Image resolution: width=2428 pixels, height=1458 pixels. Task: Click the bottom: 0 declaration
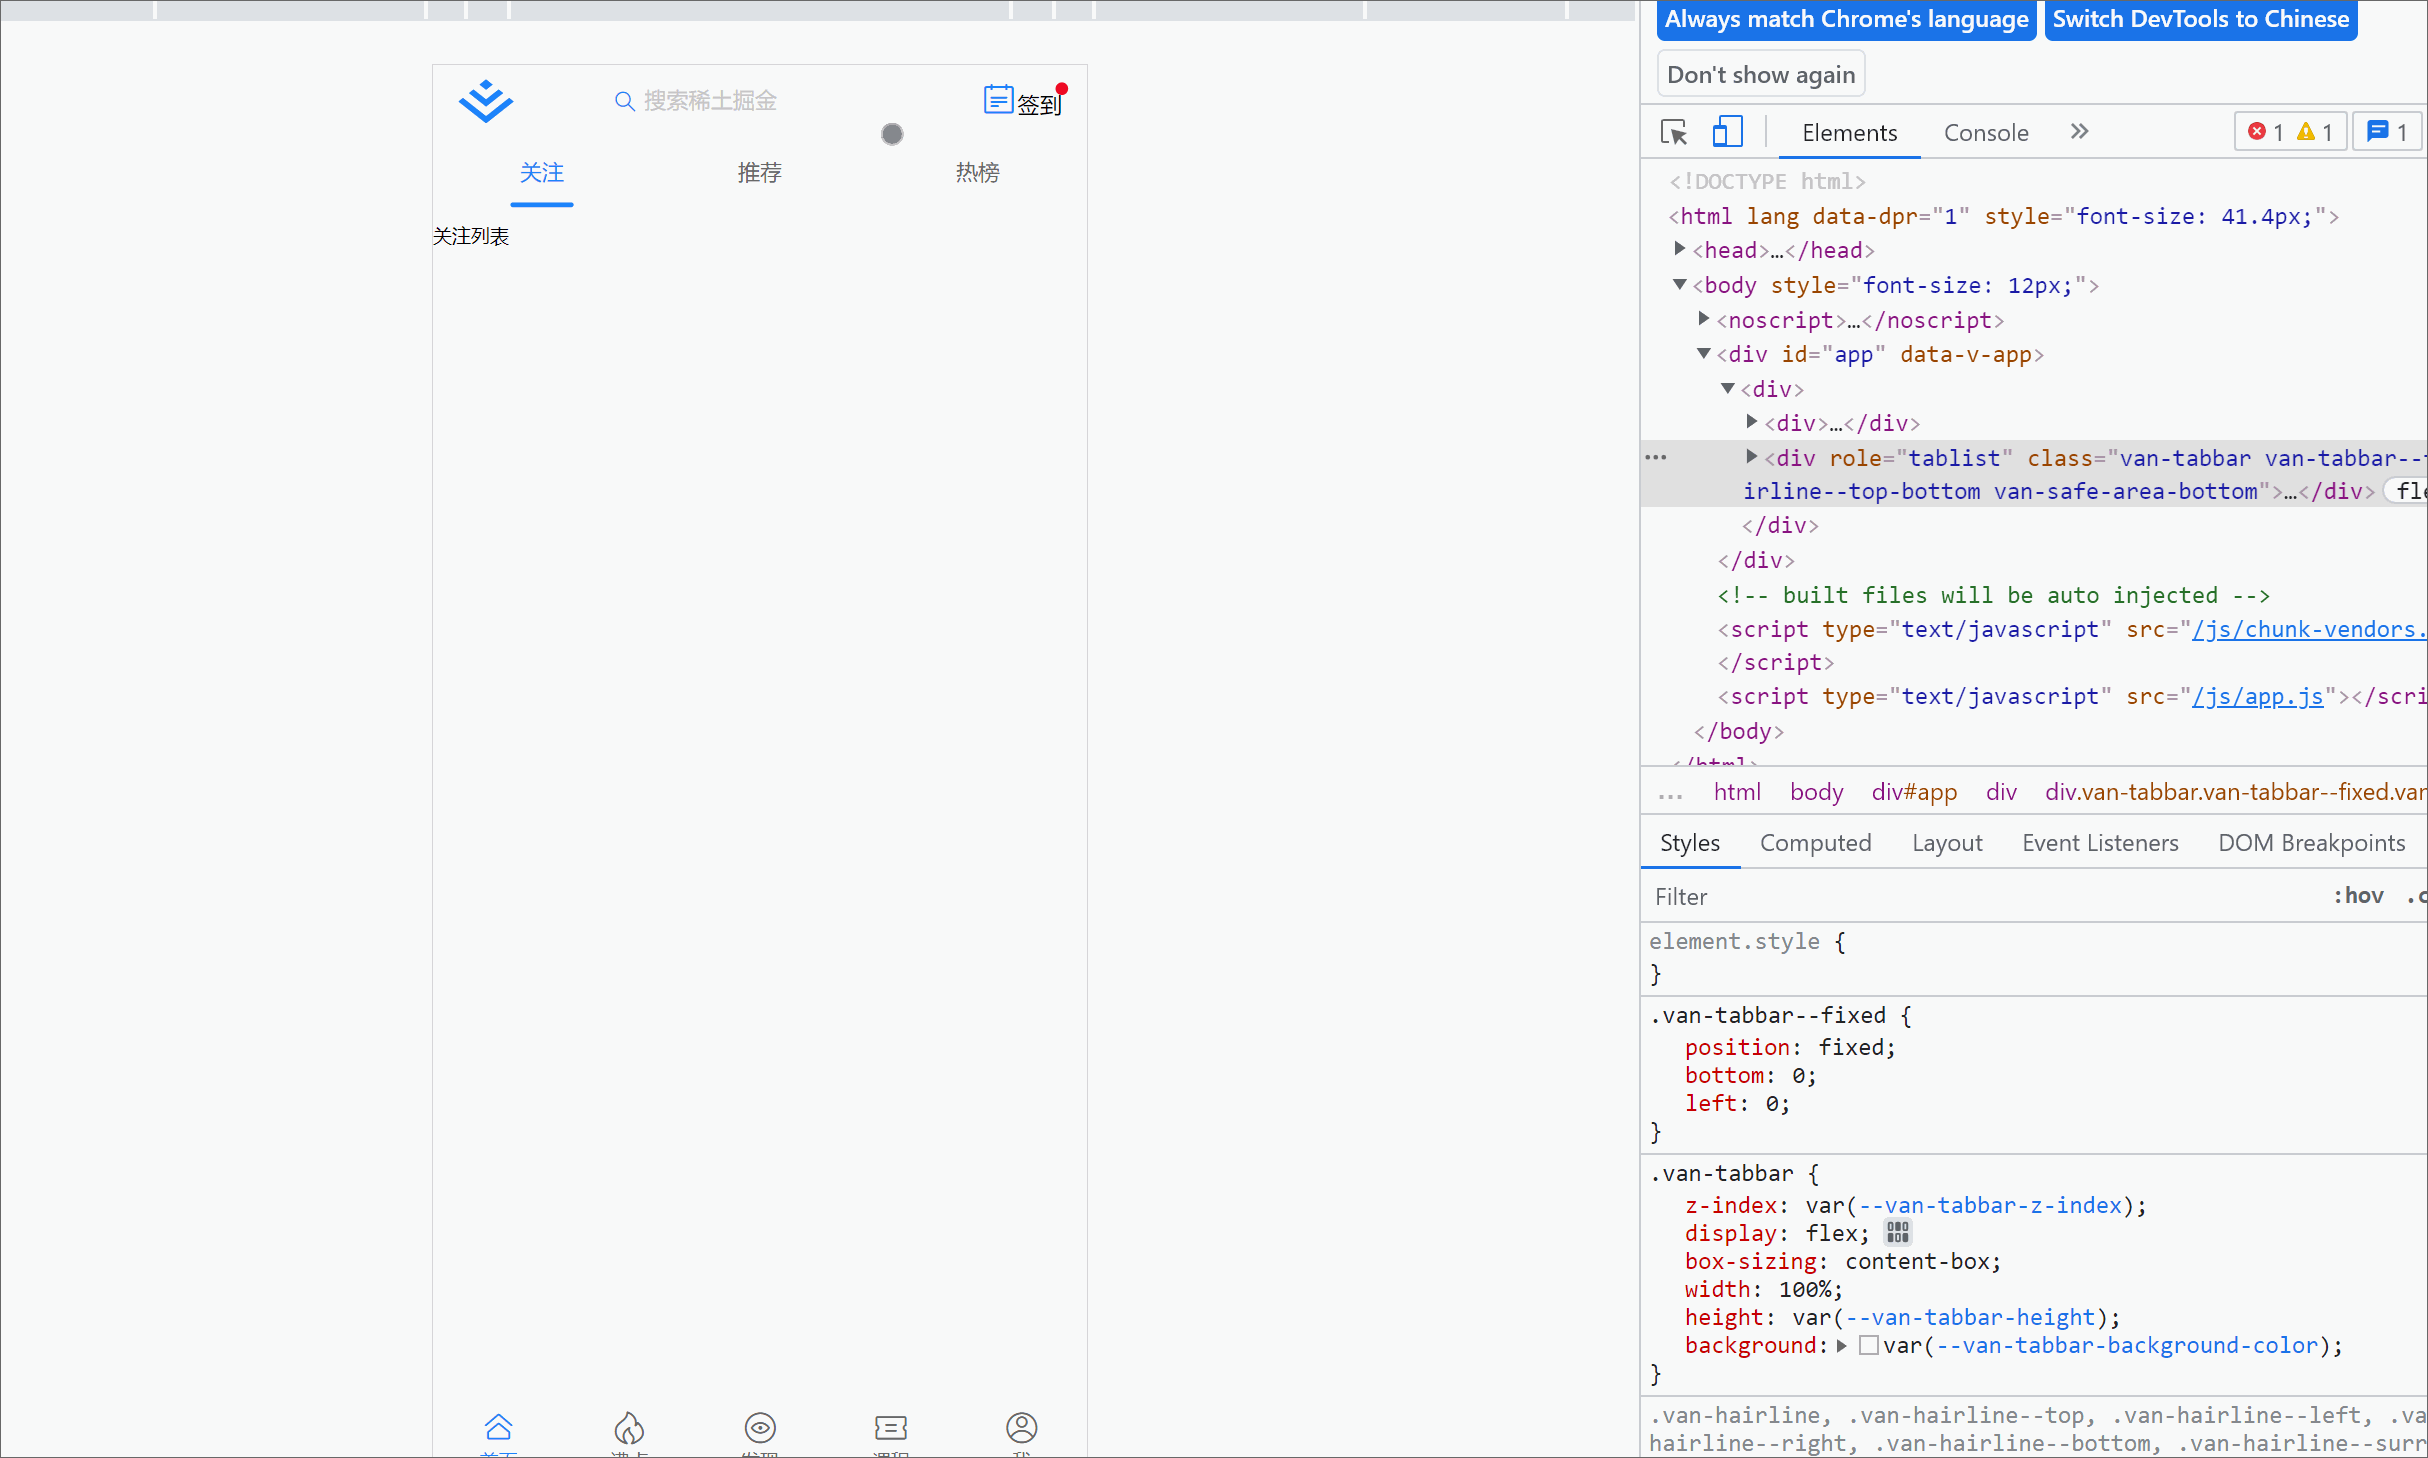pyautogui.click(x=1750, y=1075)
